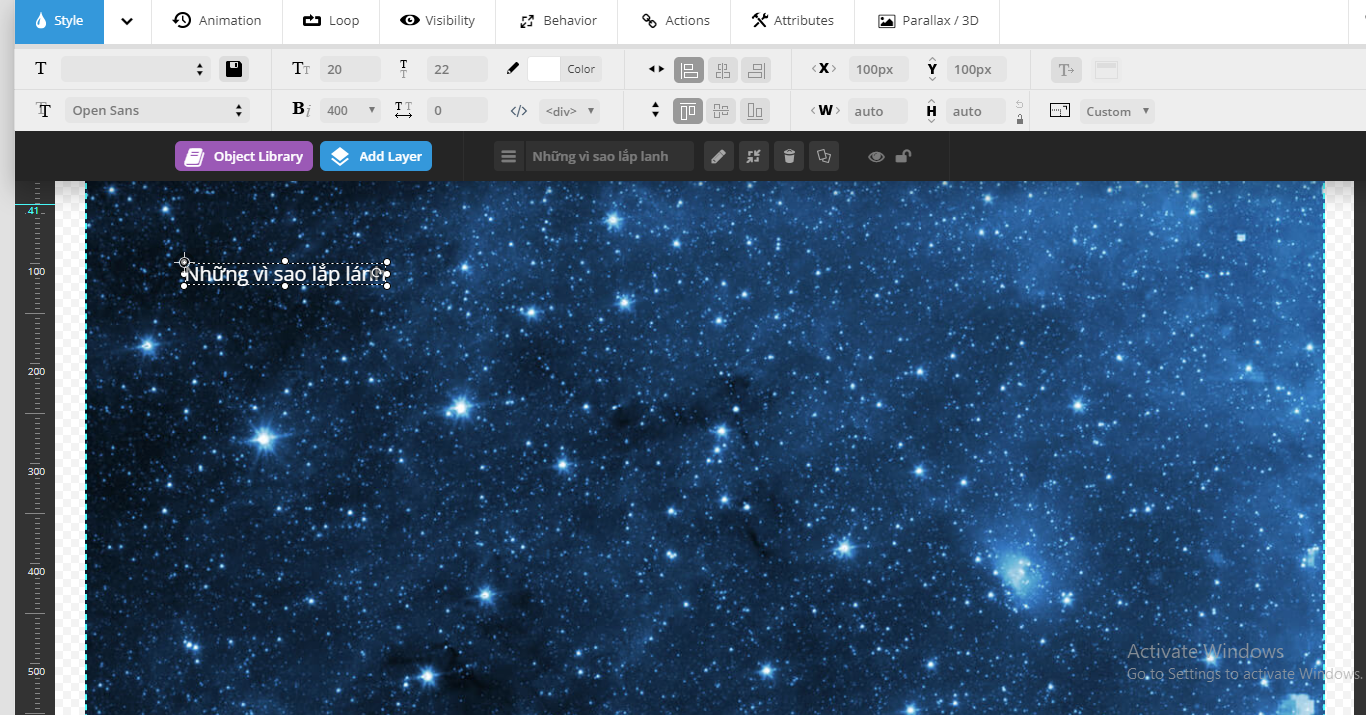Image resolution: width=1366 pixels, height=715 pixels.
Task: Open the Custom size preset dropdown
Action: 1116,111
